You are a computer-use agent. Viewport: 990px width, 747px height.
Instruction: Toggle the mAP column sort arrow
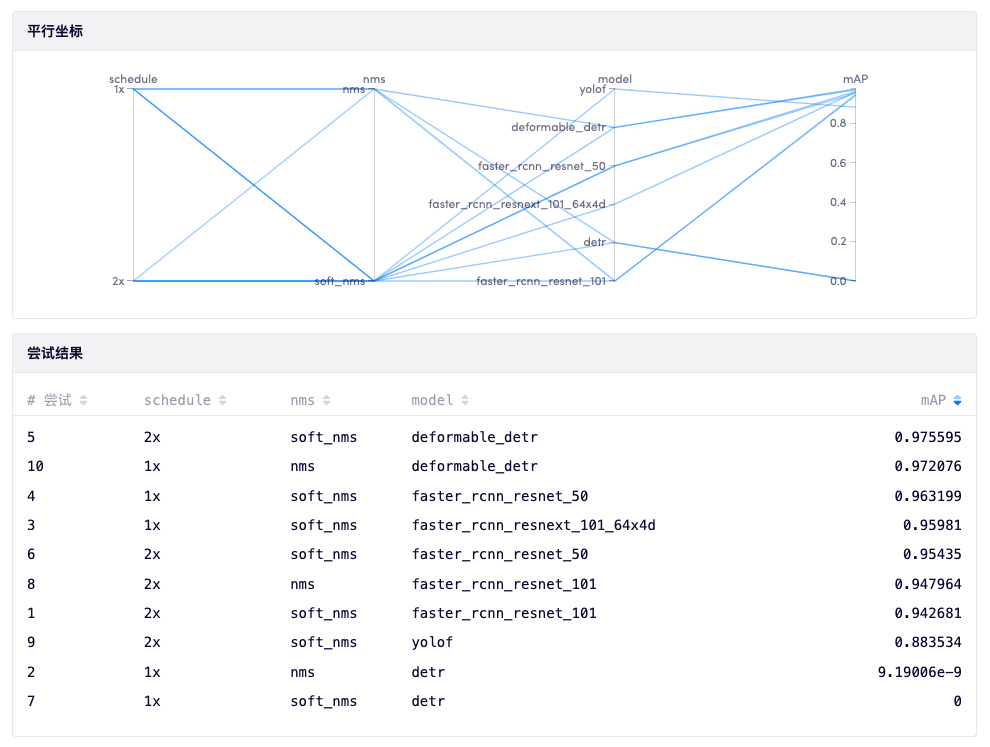point(957,400)
